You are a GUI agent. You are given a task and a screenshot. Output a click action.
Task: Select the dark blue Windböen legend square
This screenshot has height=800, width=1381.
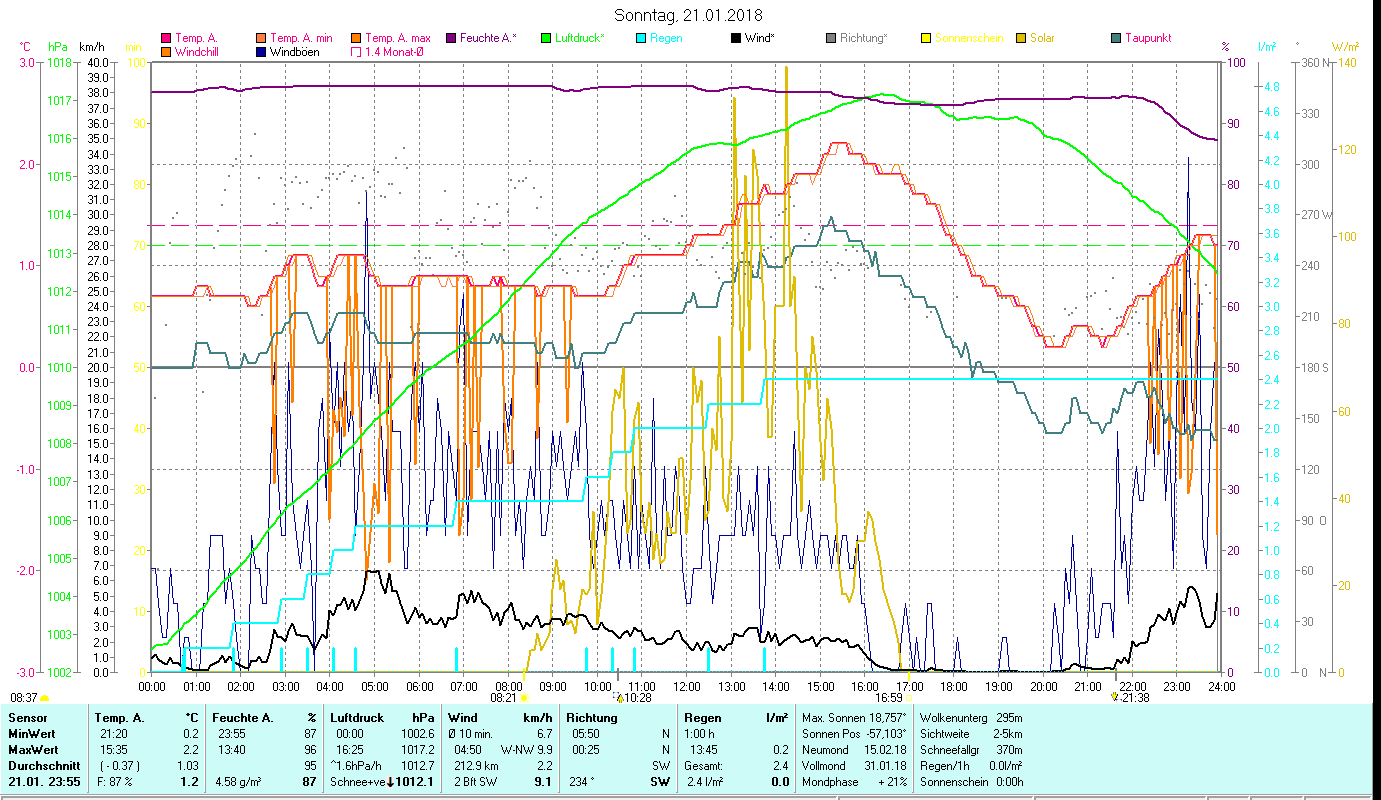(262, 52)
